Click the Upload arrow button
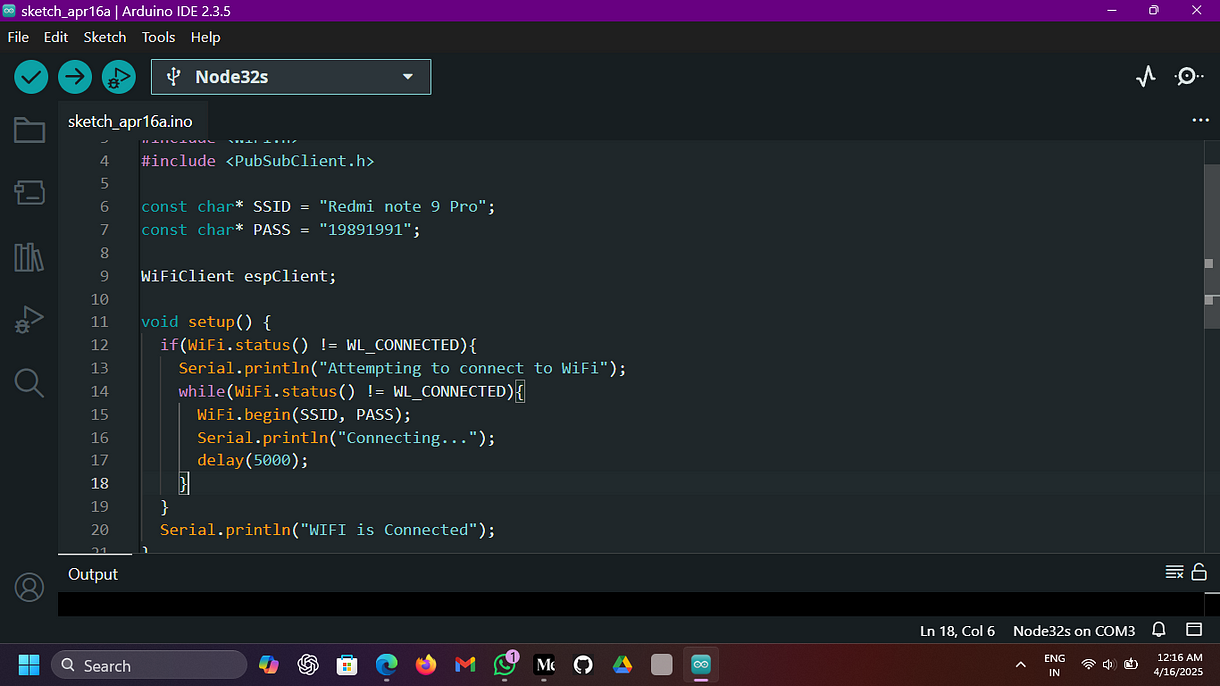The width and height of the screenshot is (1220, 686). coord(74,76)
